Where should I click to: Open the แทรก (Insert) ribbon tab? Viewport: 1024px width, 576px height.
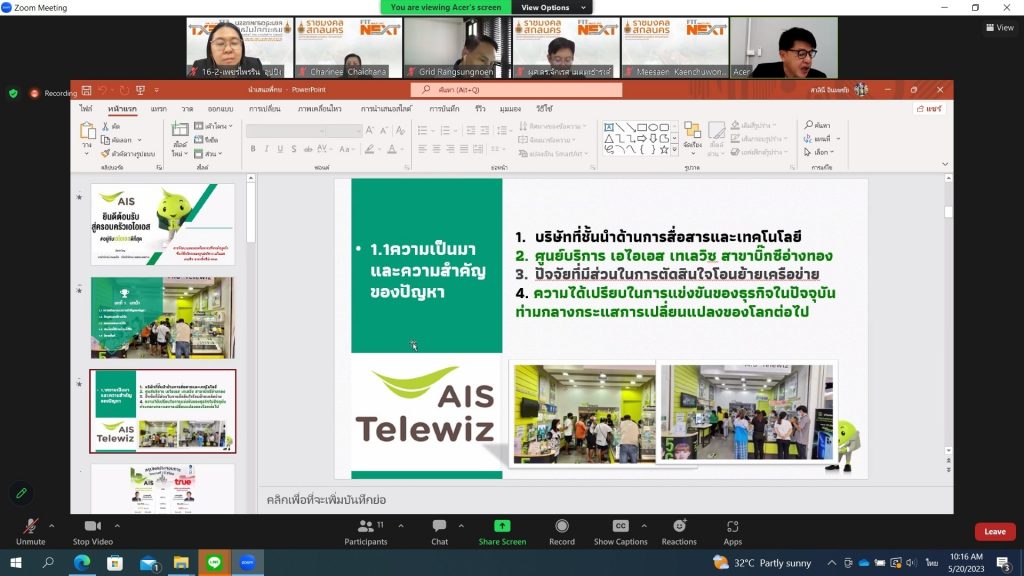pyautogui.click(x=159, y=108)
